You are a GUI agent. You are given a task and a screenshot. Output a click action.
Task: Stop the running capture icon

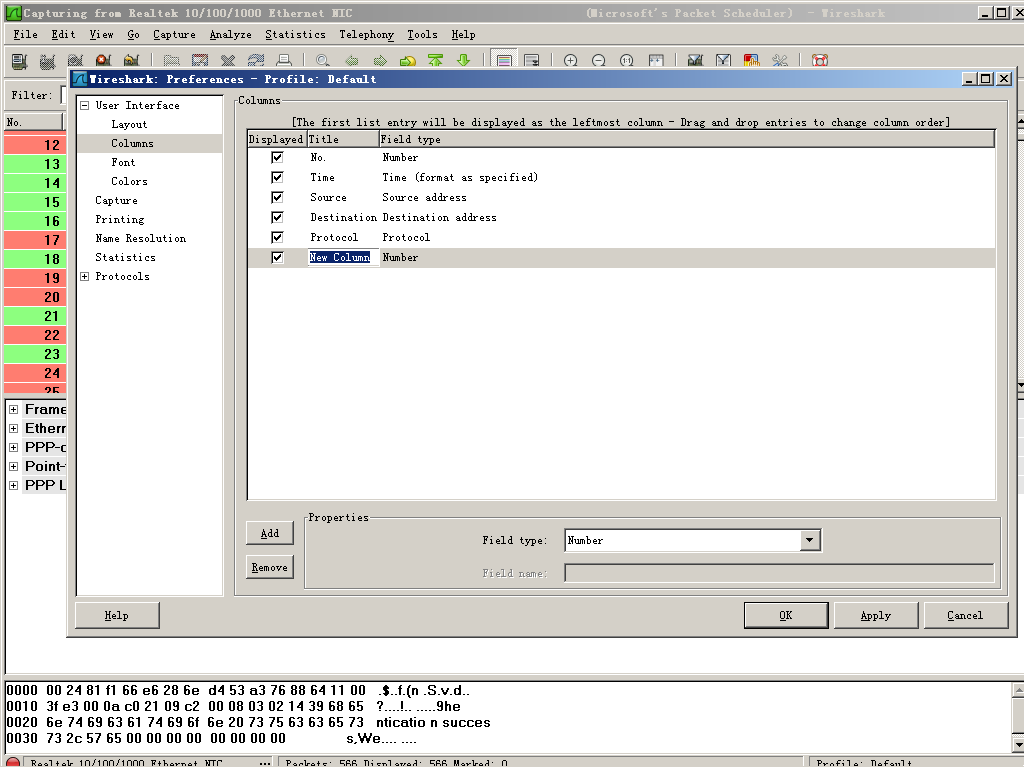coord(103,61)
